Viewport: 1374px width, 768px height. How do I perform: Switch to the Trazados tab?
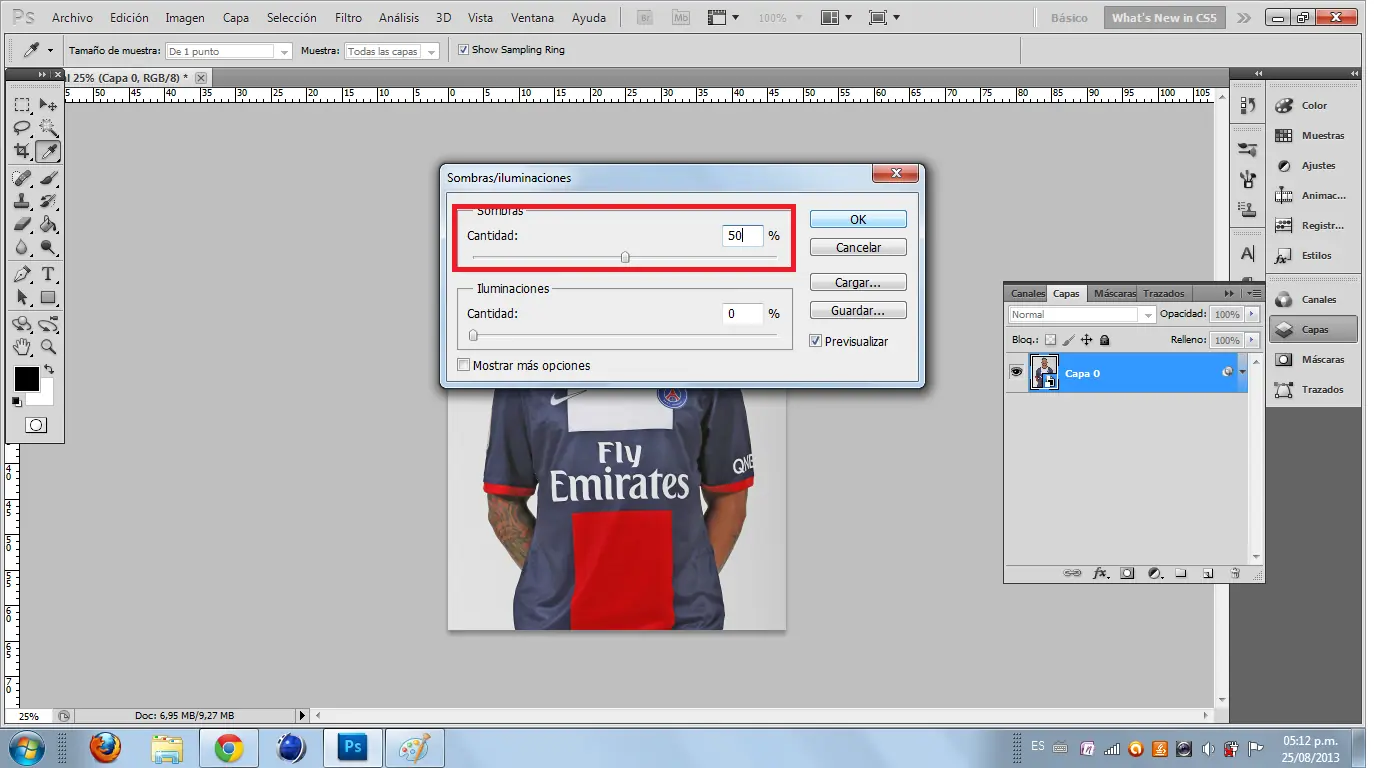click(x=1164, y=293)
